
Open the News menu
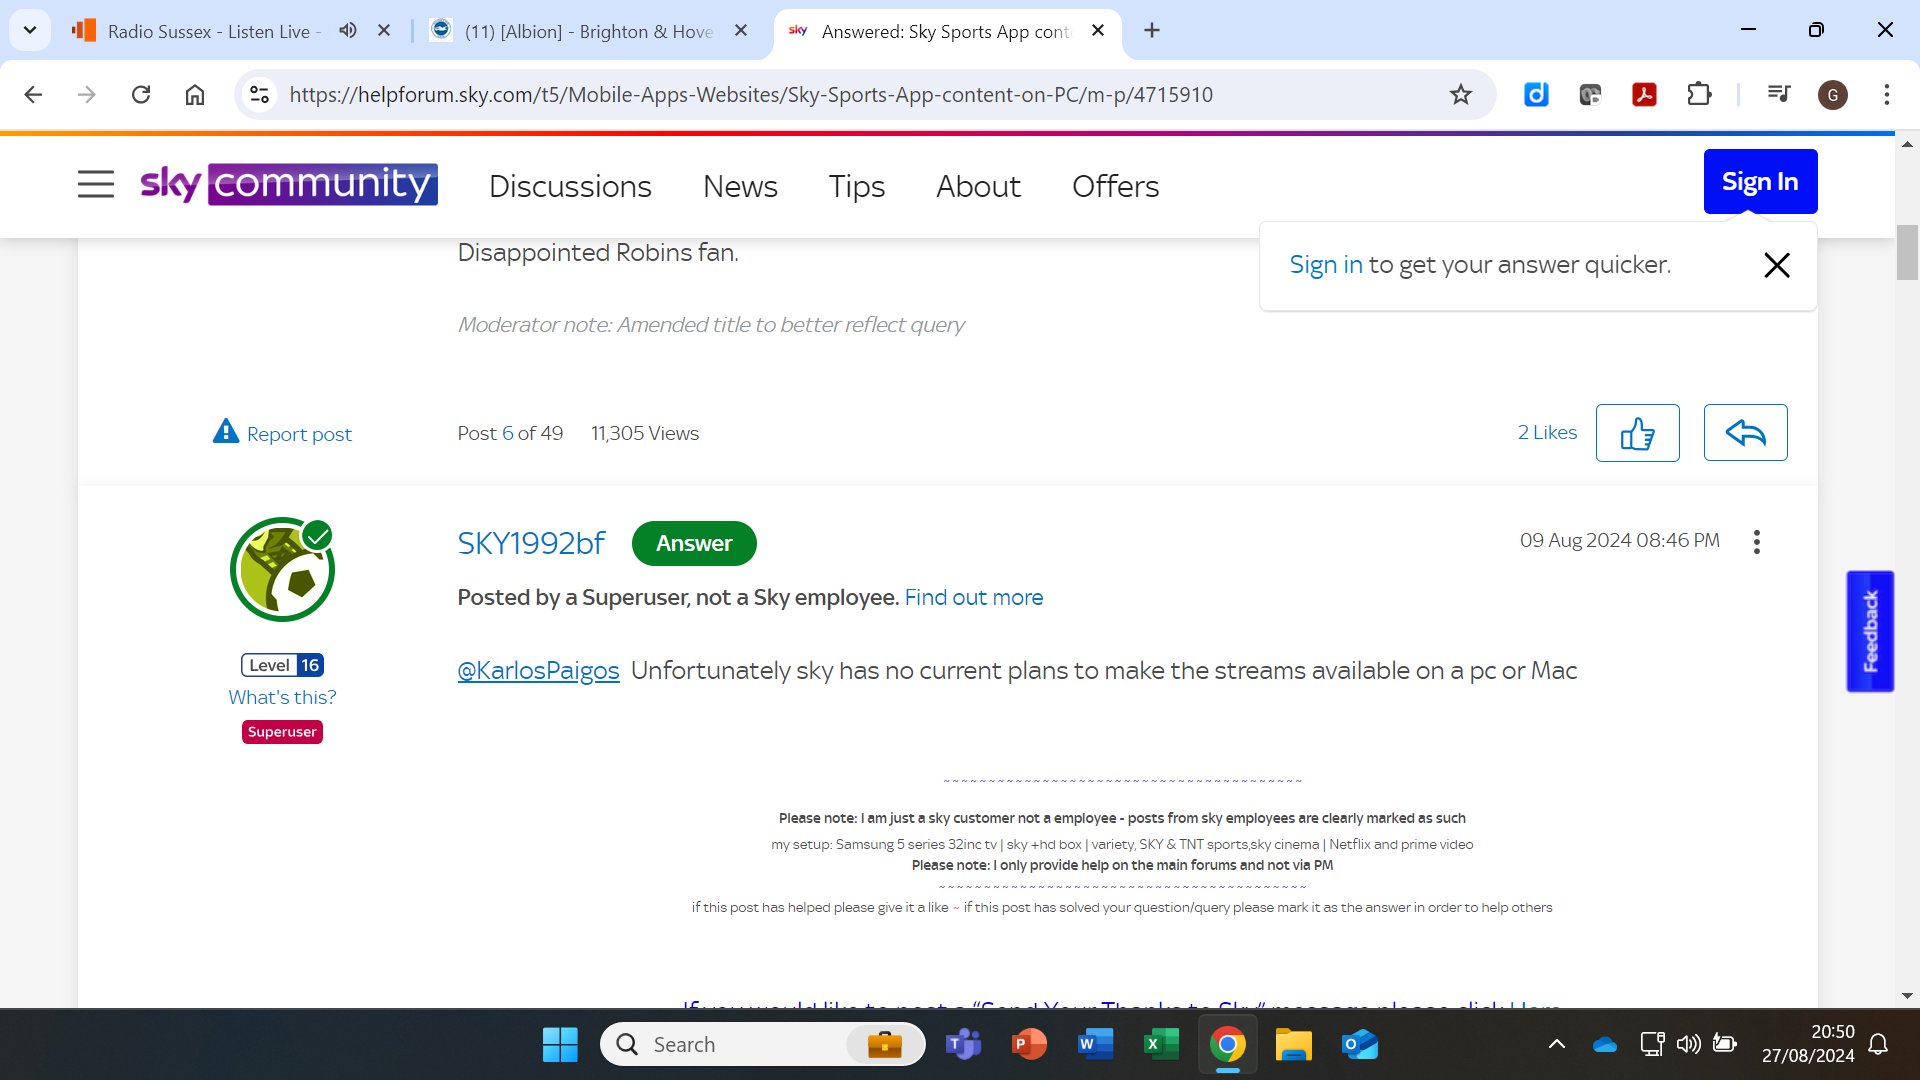click(x=740, y=186)
